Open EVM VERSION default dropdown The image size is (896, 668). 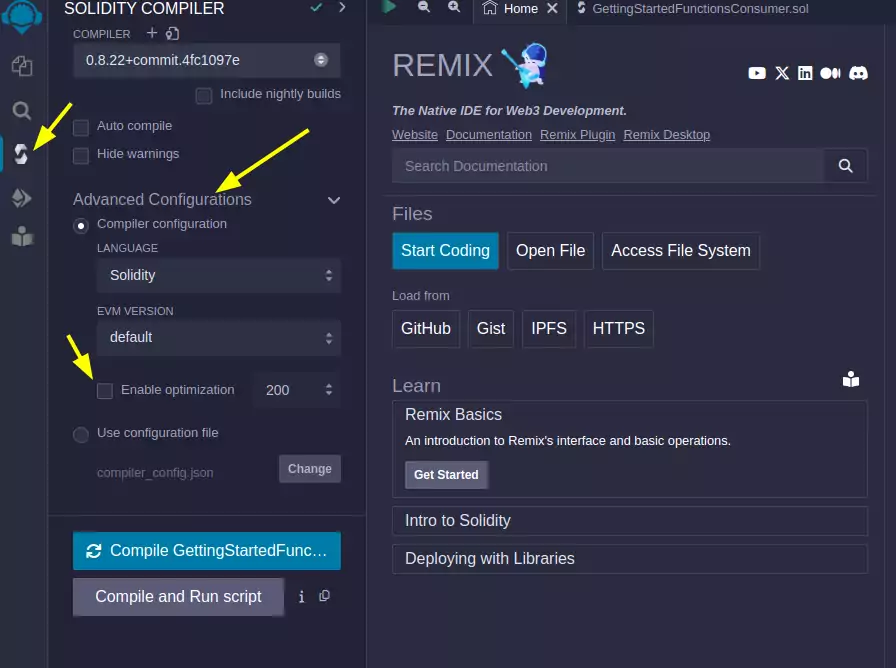click(219, 338)
